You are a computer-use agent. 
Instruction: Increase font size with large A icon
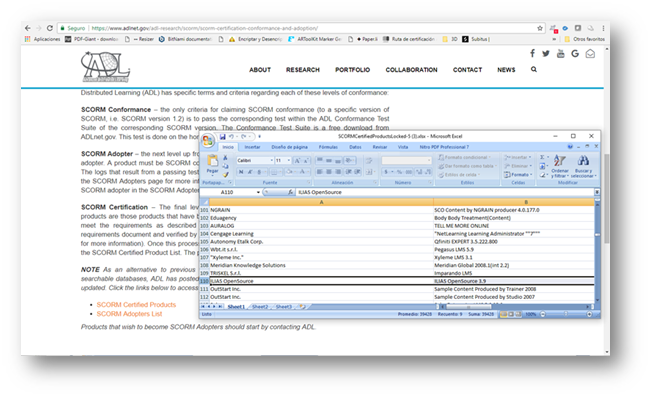coord(297,161)
